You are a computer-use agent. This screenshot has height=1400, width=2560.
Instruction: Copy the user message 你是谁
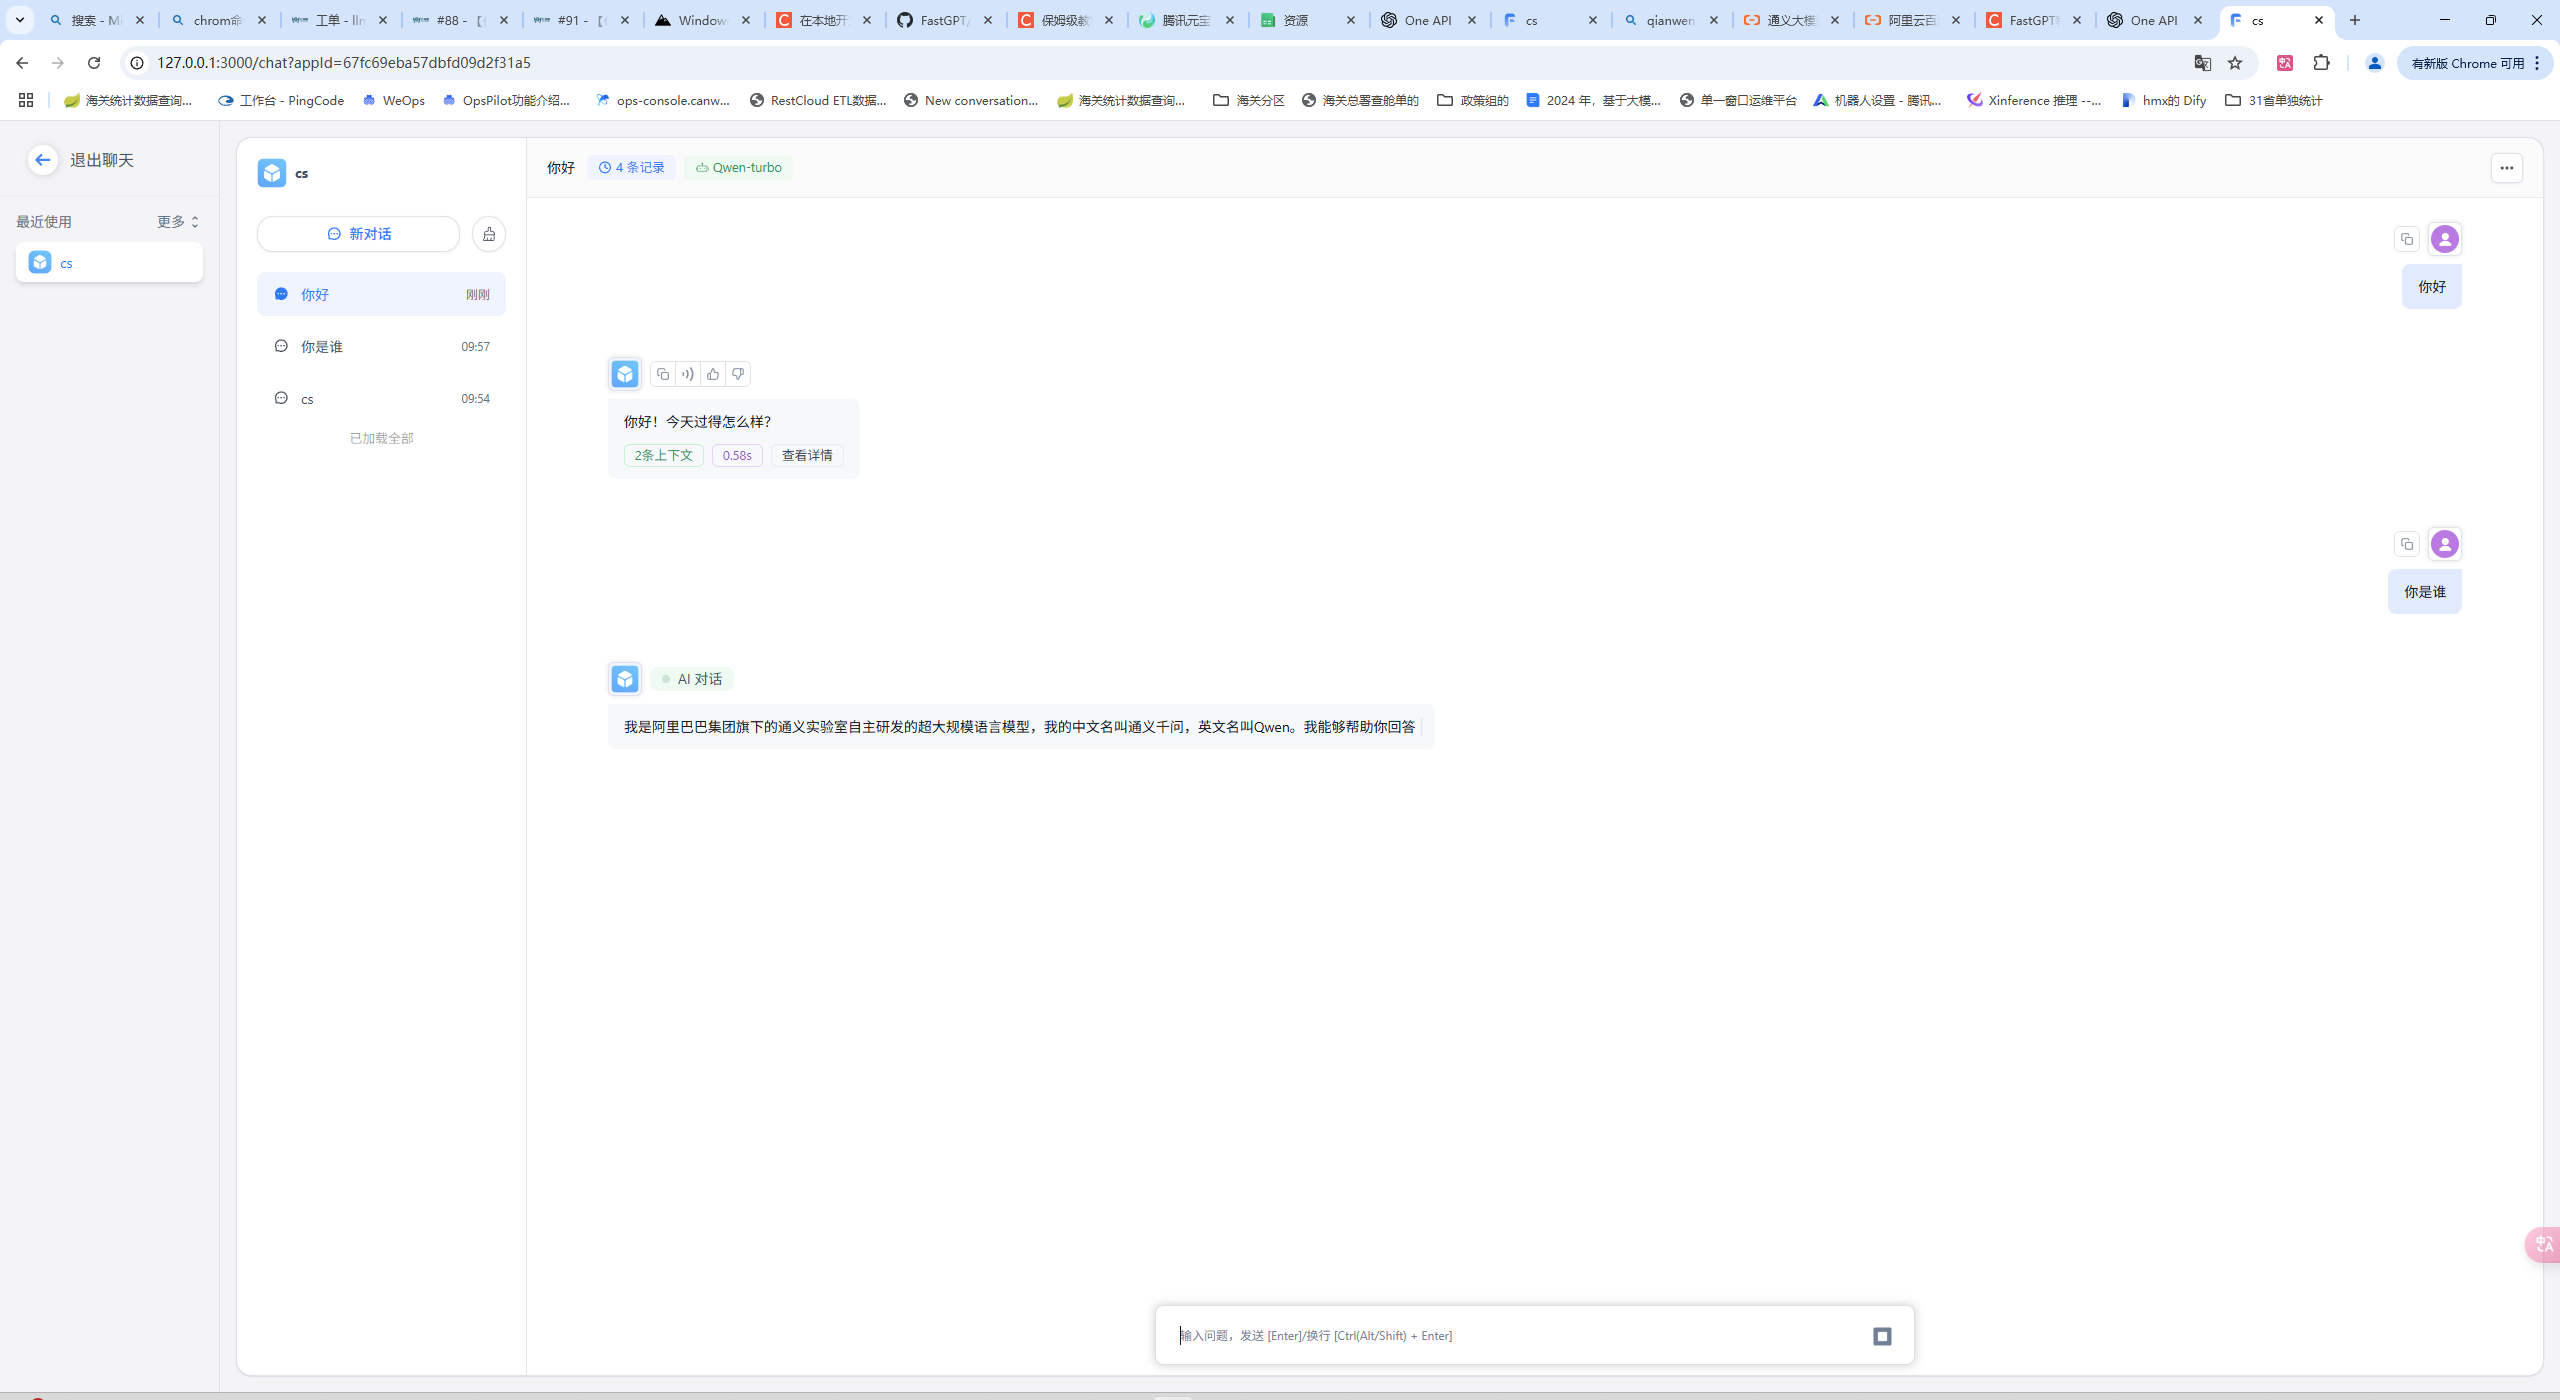[x=2407, y=544]
